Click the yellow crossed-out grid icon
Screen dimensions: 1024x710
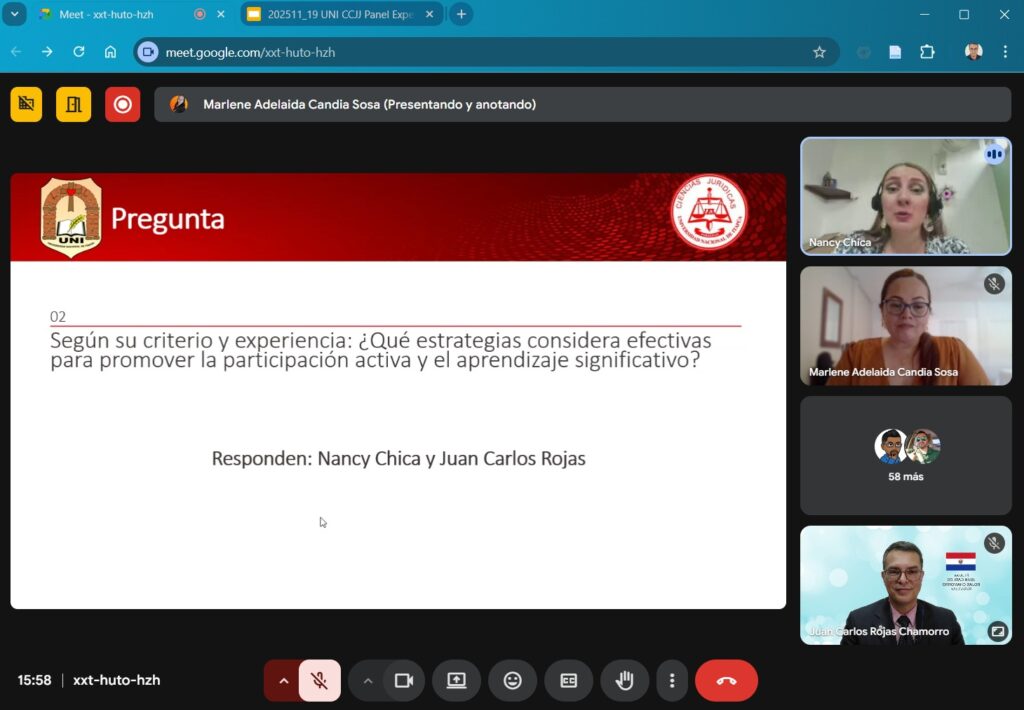(26, 104)
